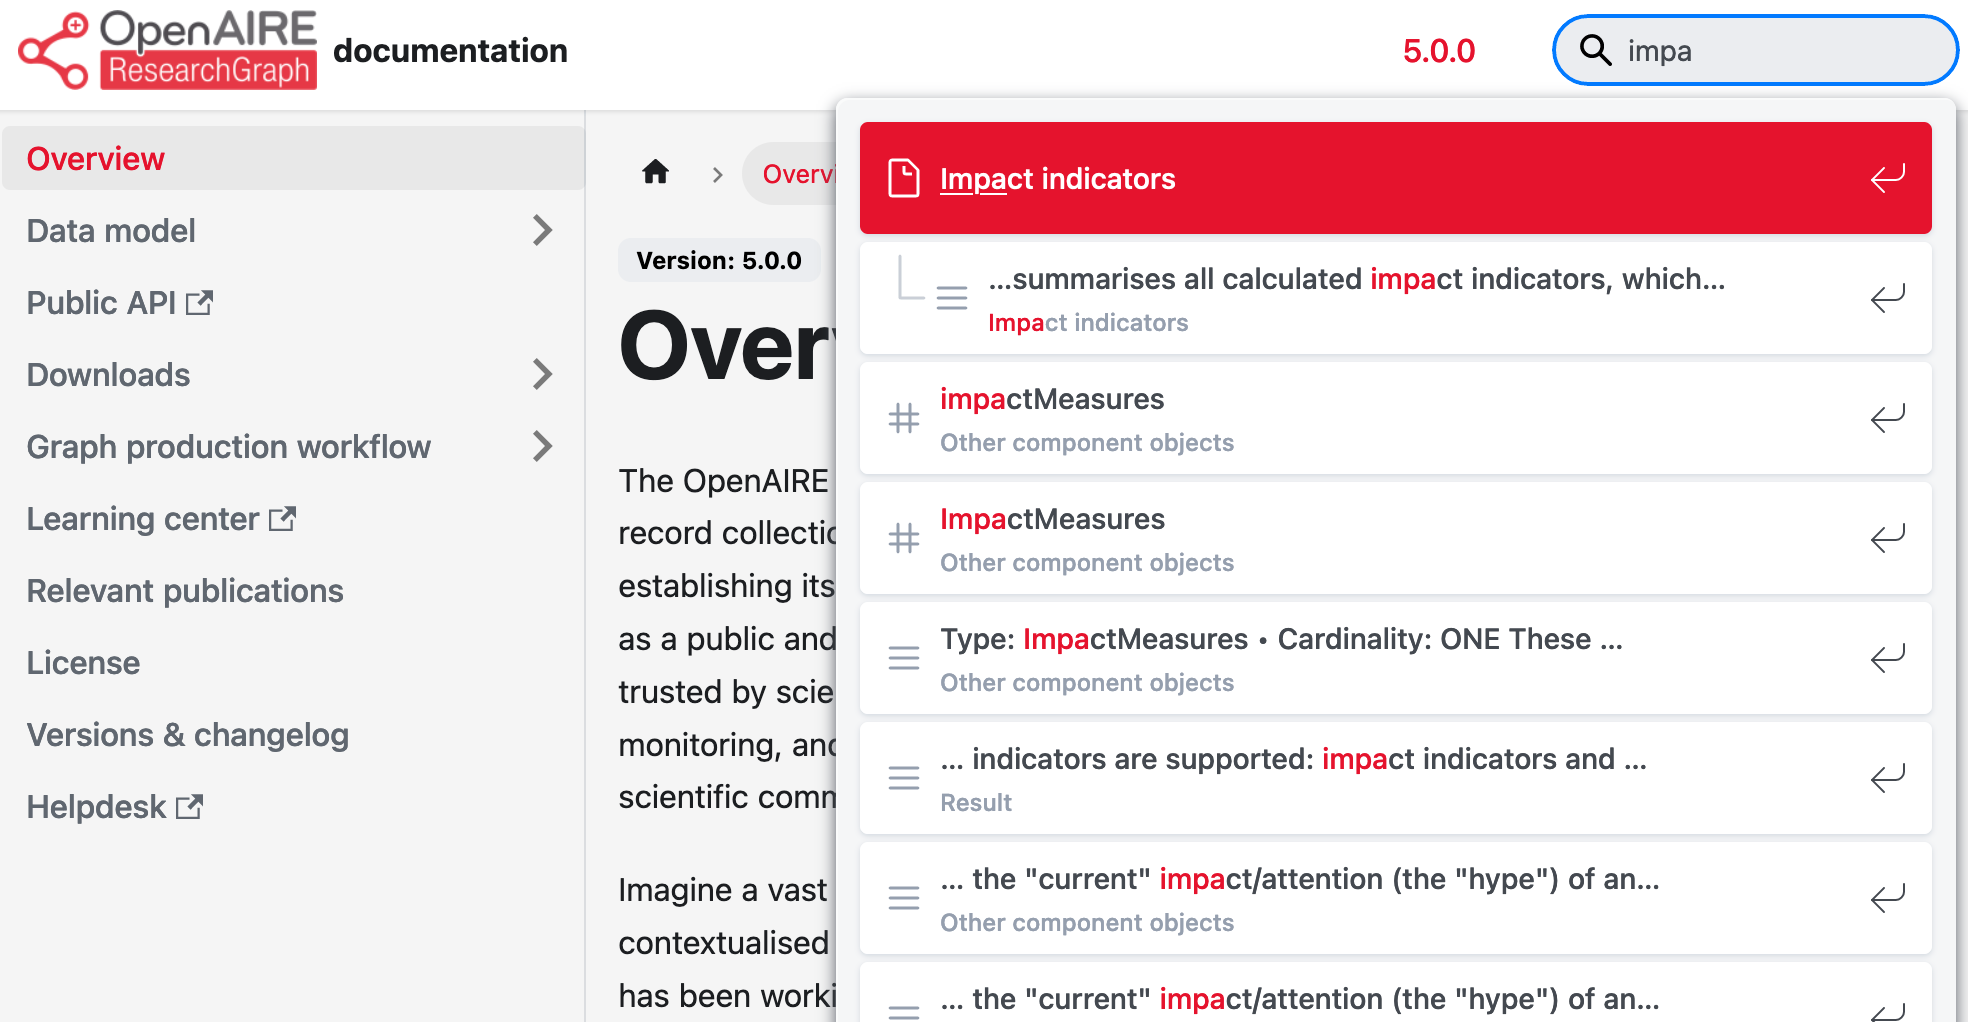Click the external link icon next to Helpdesk
The width and height of the screenshot is (1968, 1022).
coord(190,807)
